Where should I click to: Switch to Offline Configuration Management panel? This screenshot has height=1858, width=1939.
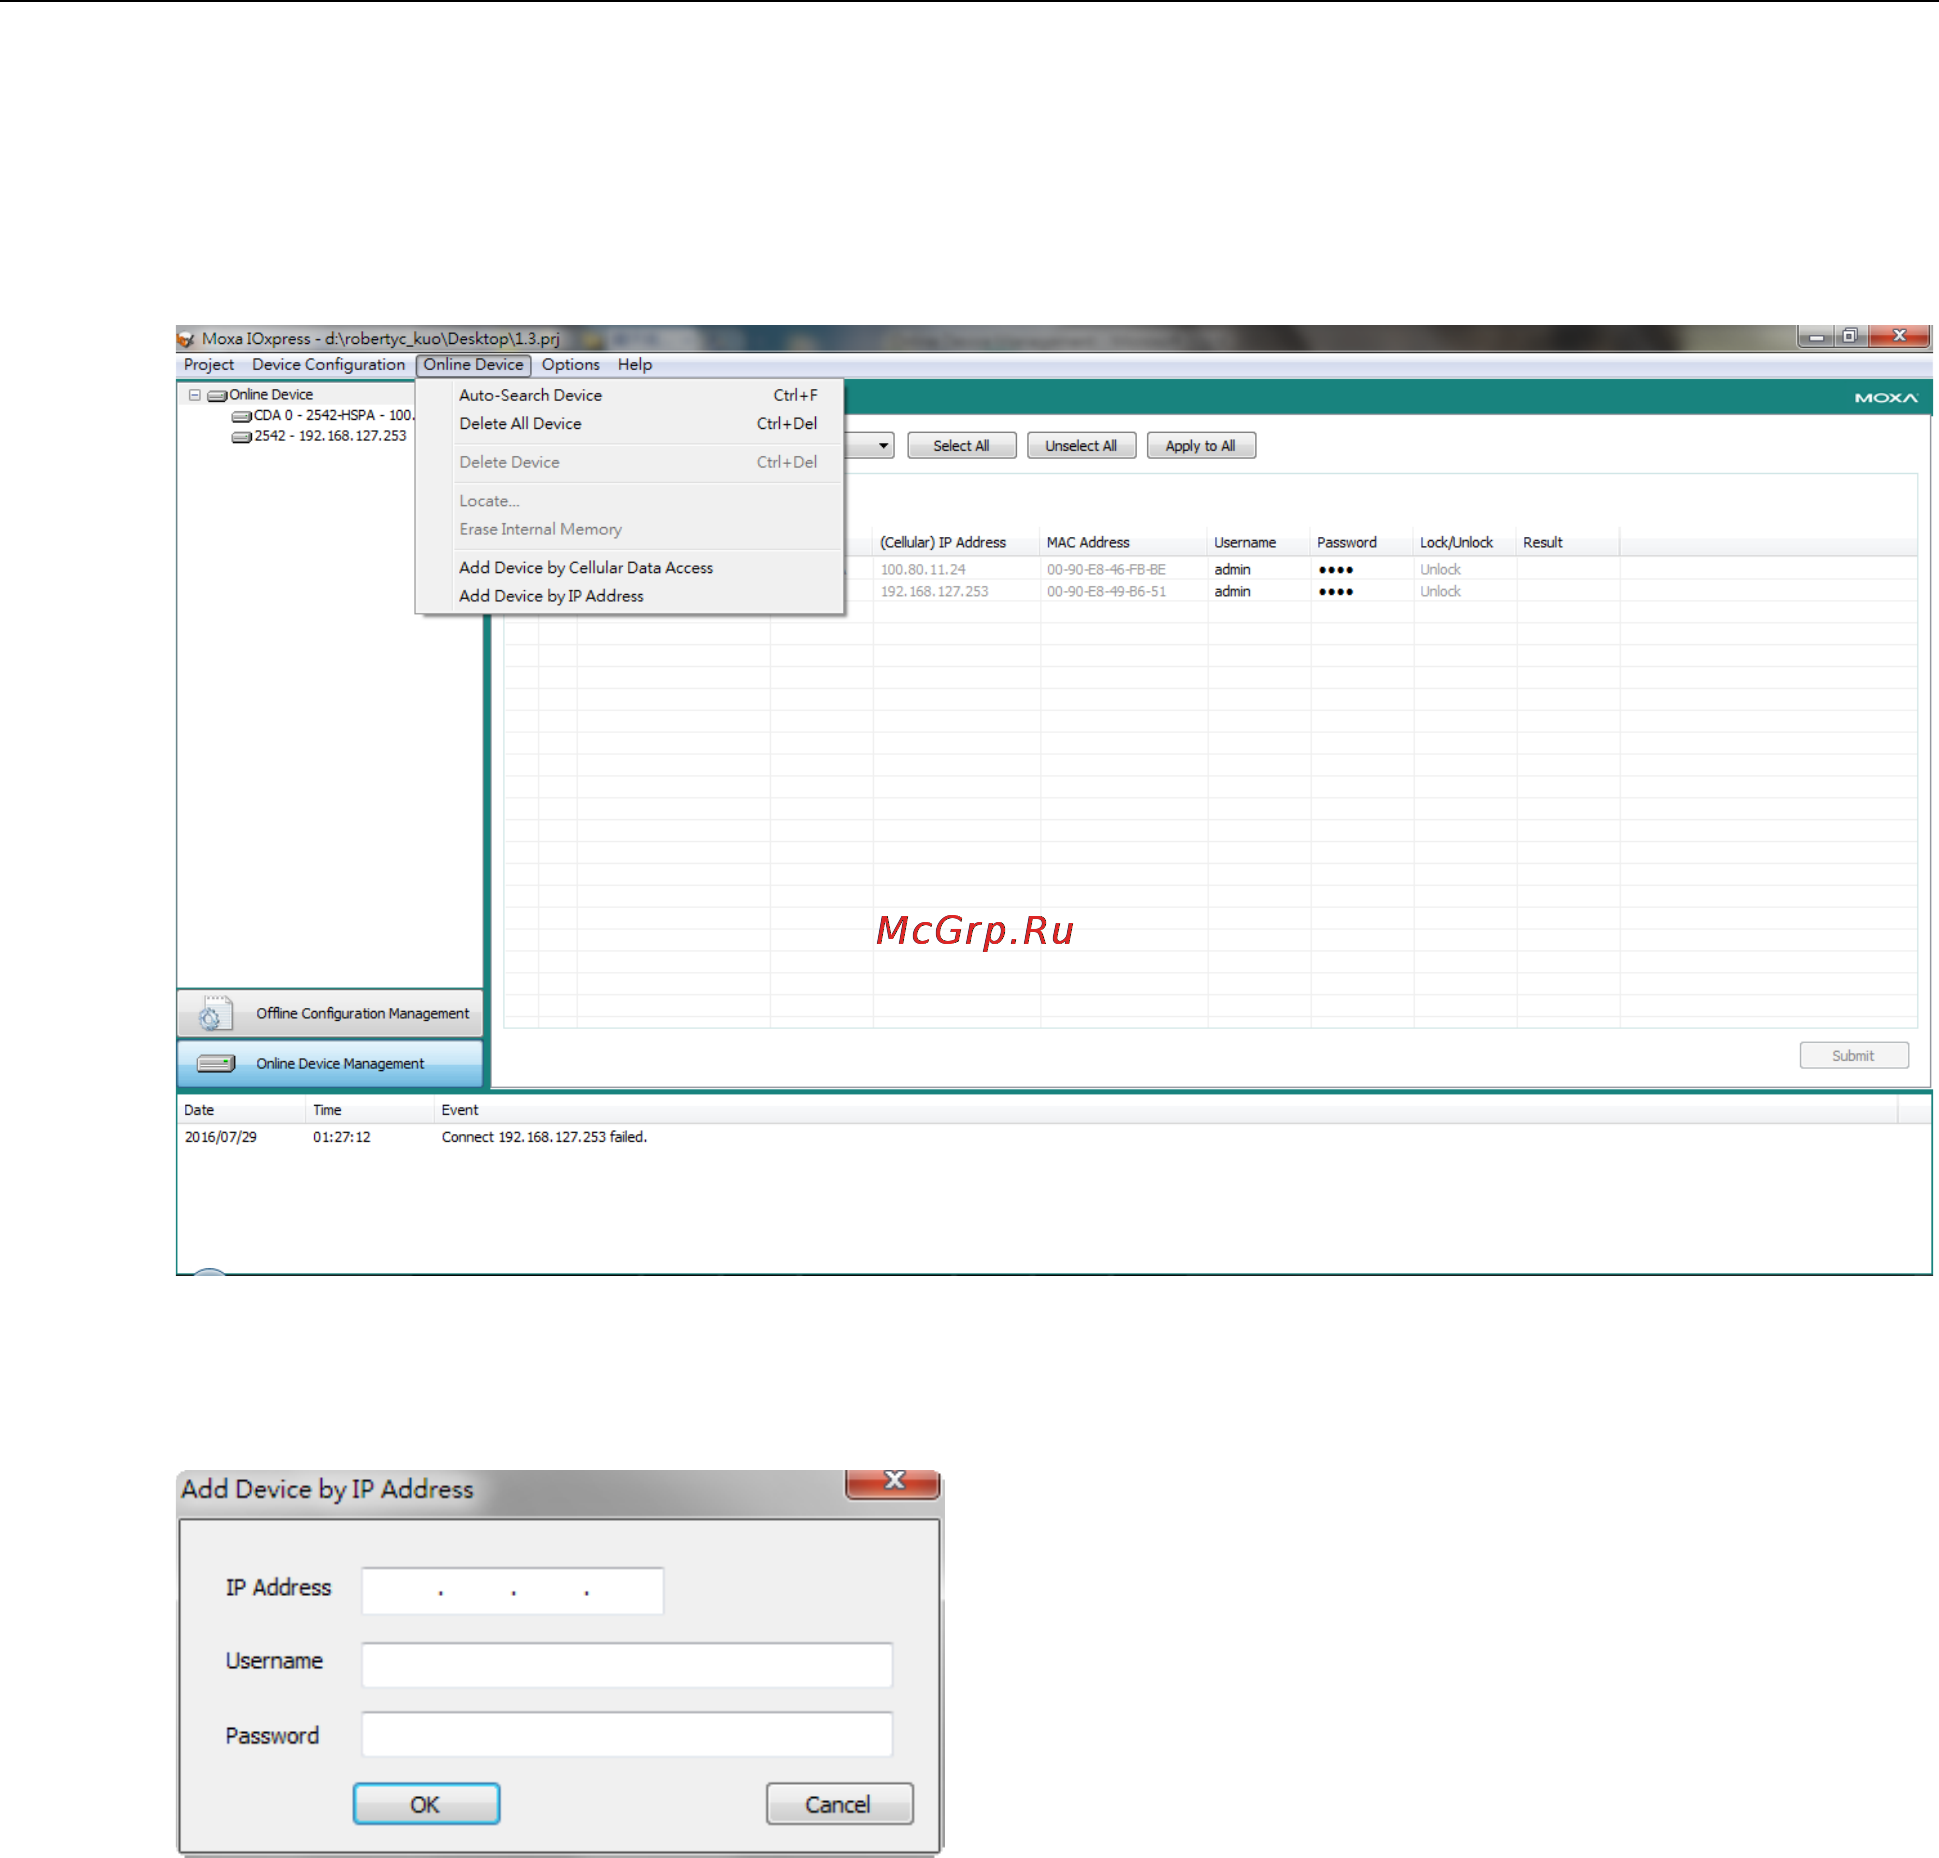tap(330, 1013)
